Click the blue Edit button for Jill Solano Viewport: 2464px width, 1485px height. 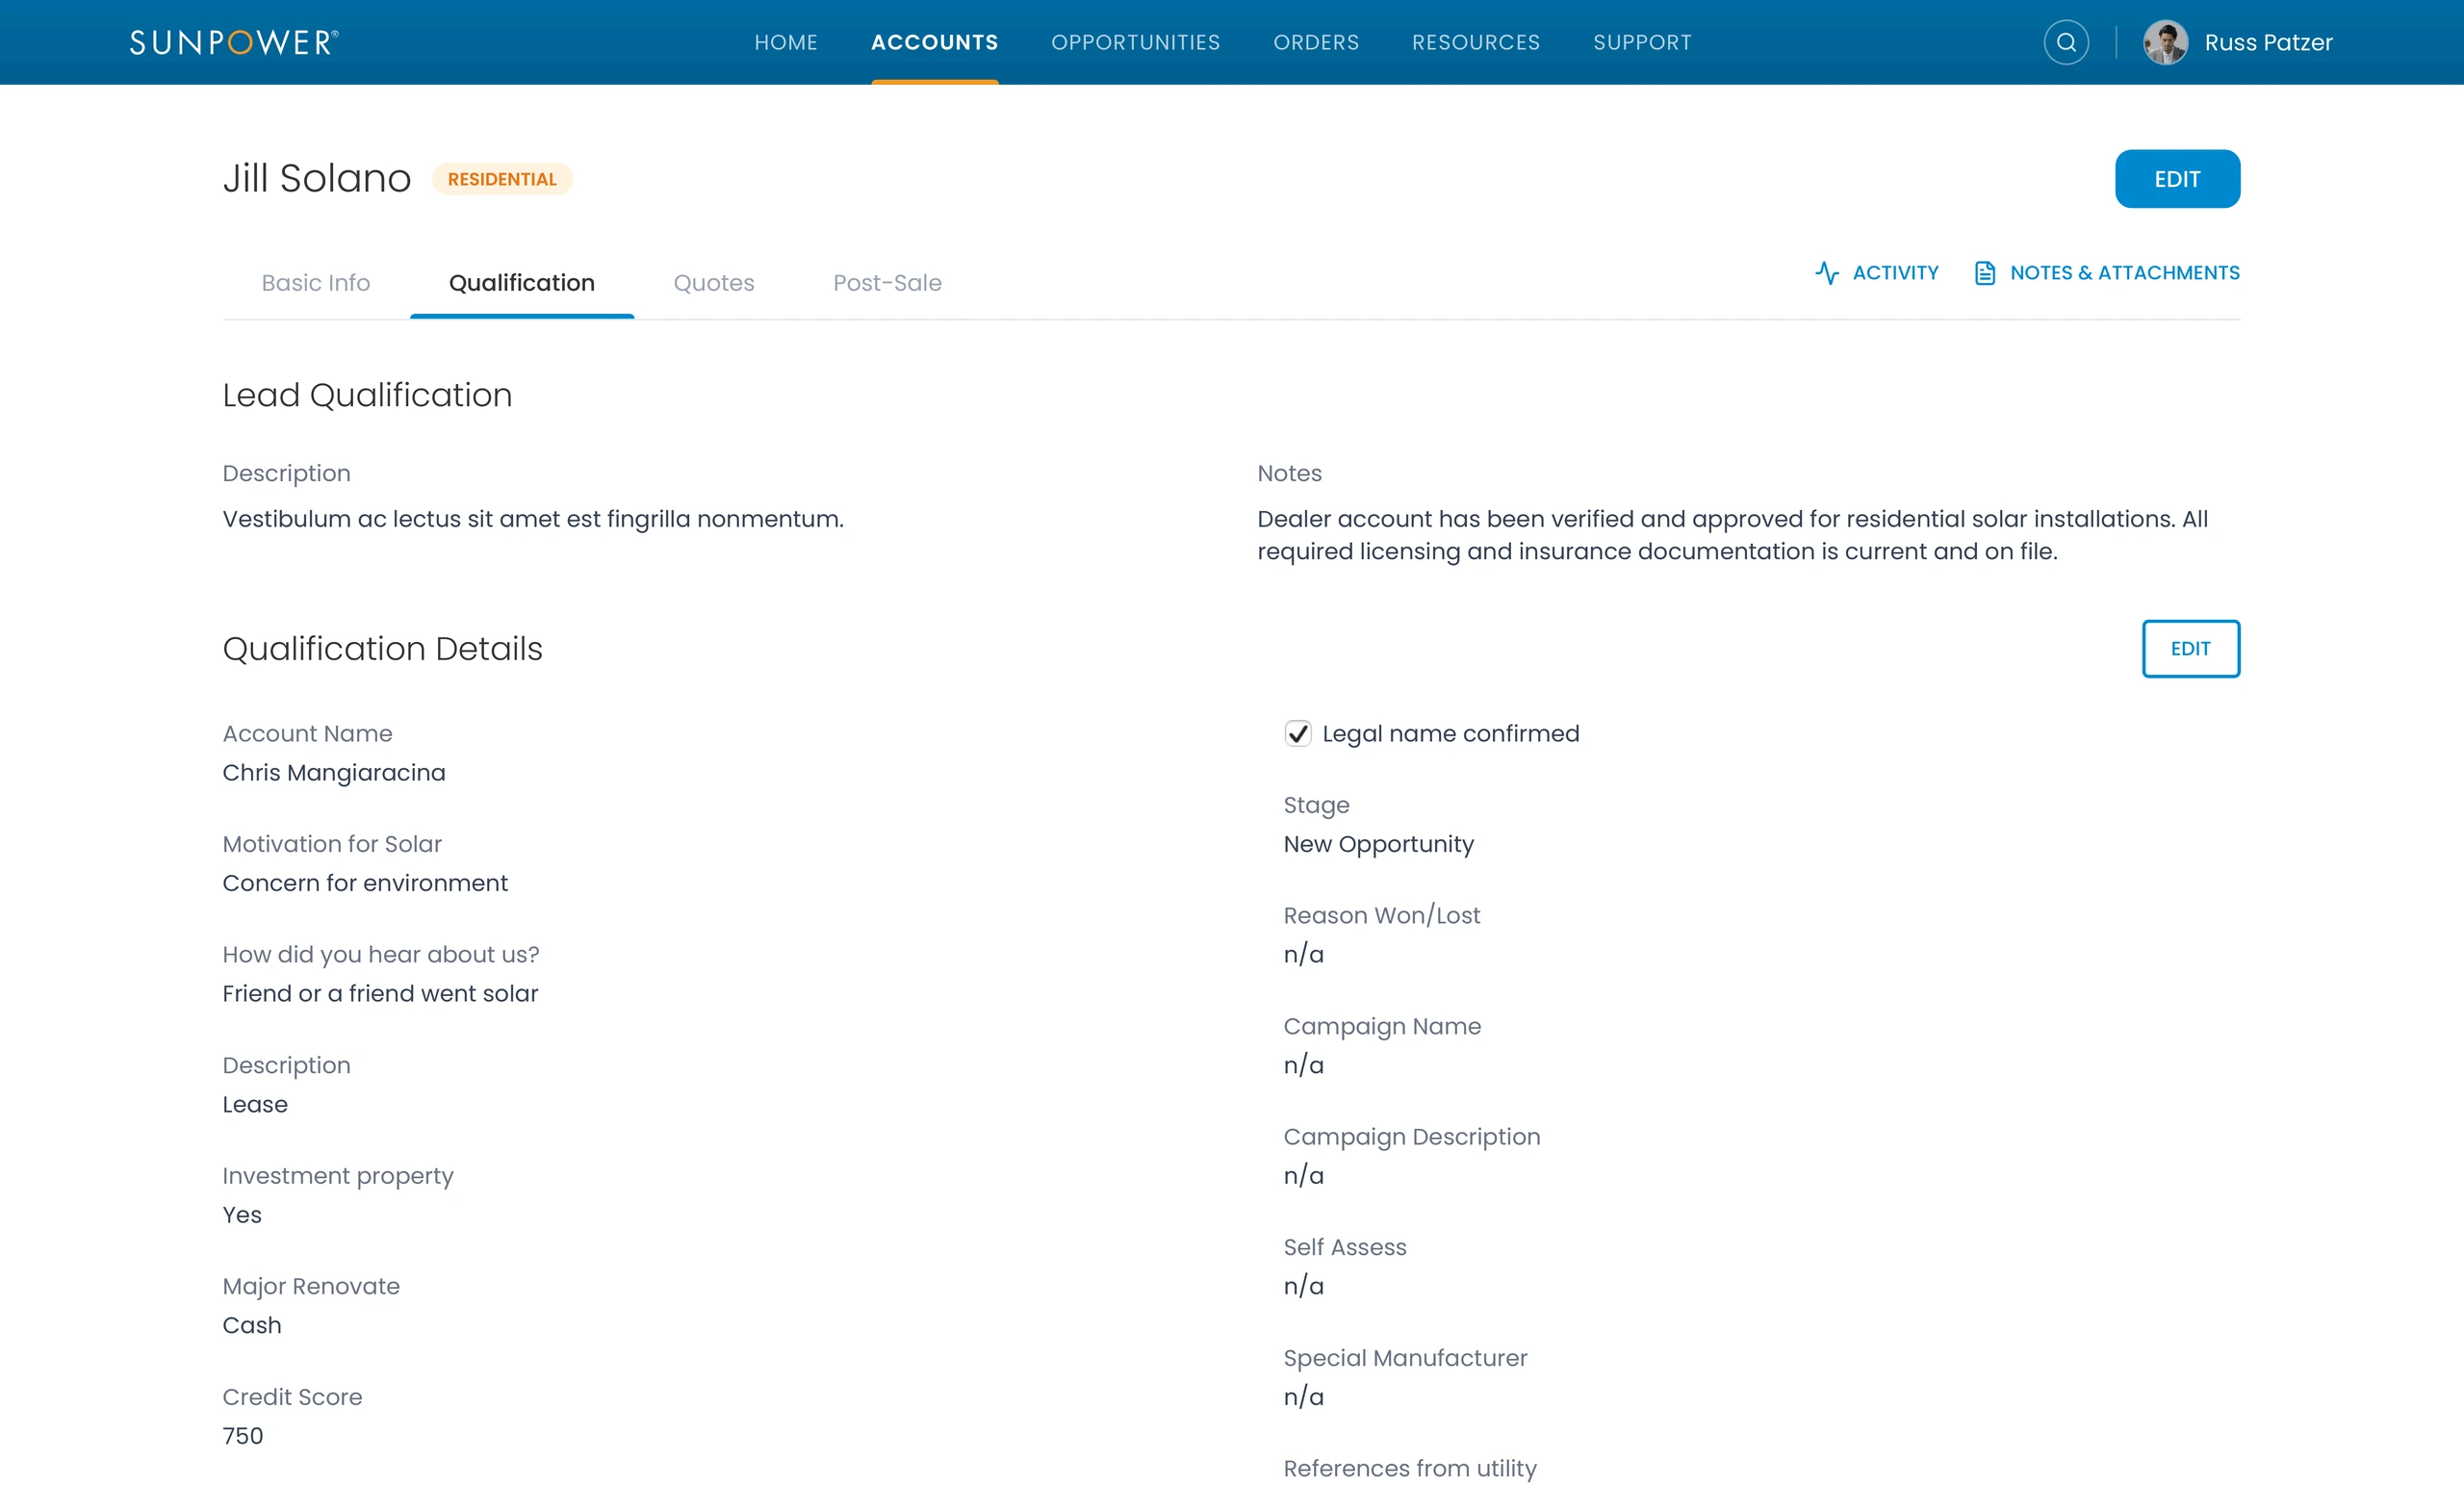2177,179
